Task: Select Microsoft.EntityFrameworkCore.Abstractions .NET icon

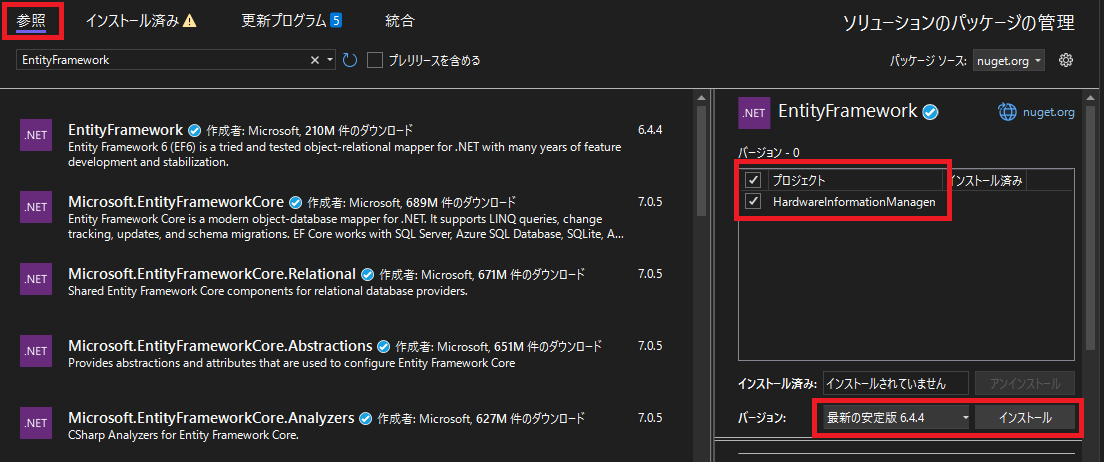Action: [36, 351]
